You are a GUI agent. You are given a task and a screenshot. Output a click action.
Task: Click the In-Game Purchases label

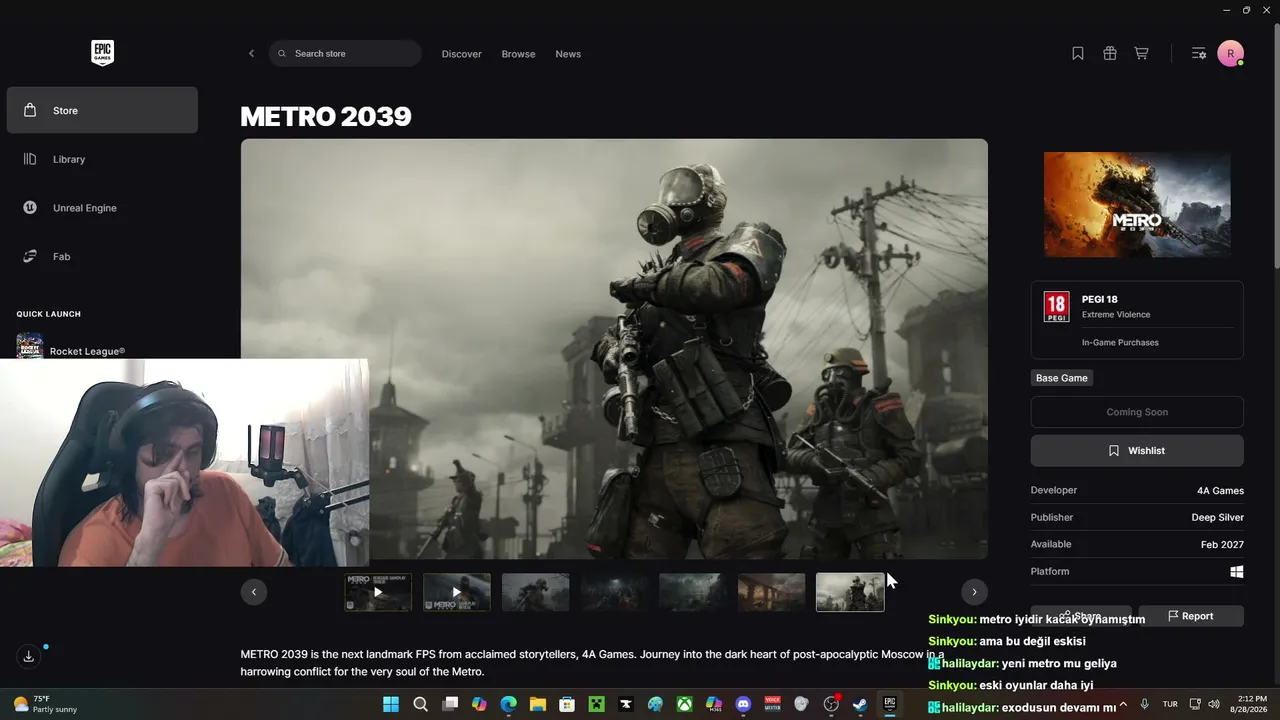click(x=1120, y=343)
